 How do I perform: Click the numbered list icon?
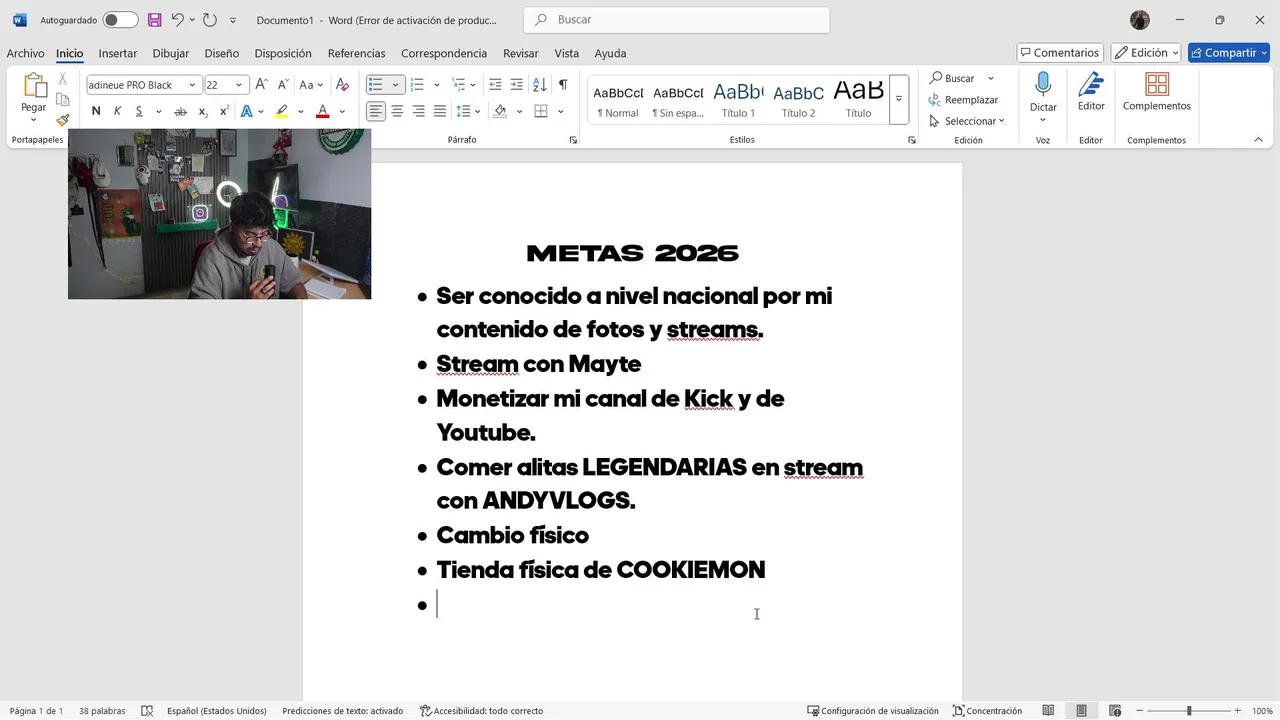(x=417, y=85)
